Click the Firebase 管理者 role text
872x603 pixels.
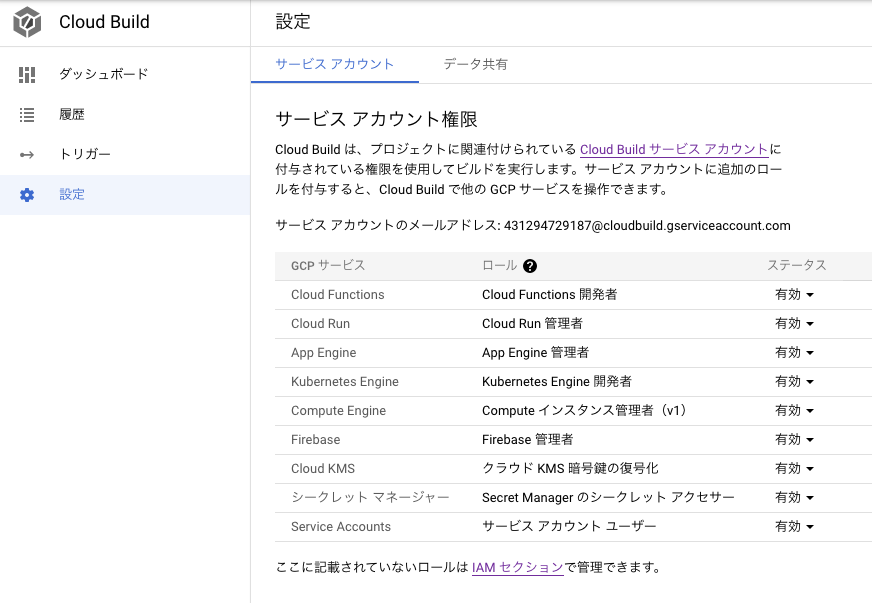(527, 439)
